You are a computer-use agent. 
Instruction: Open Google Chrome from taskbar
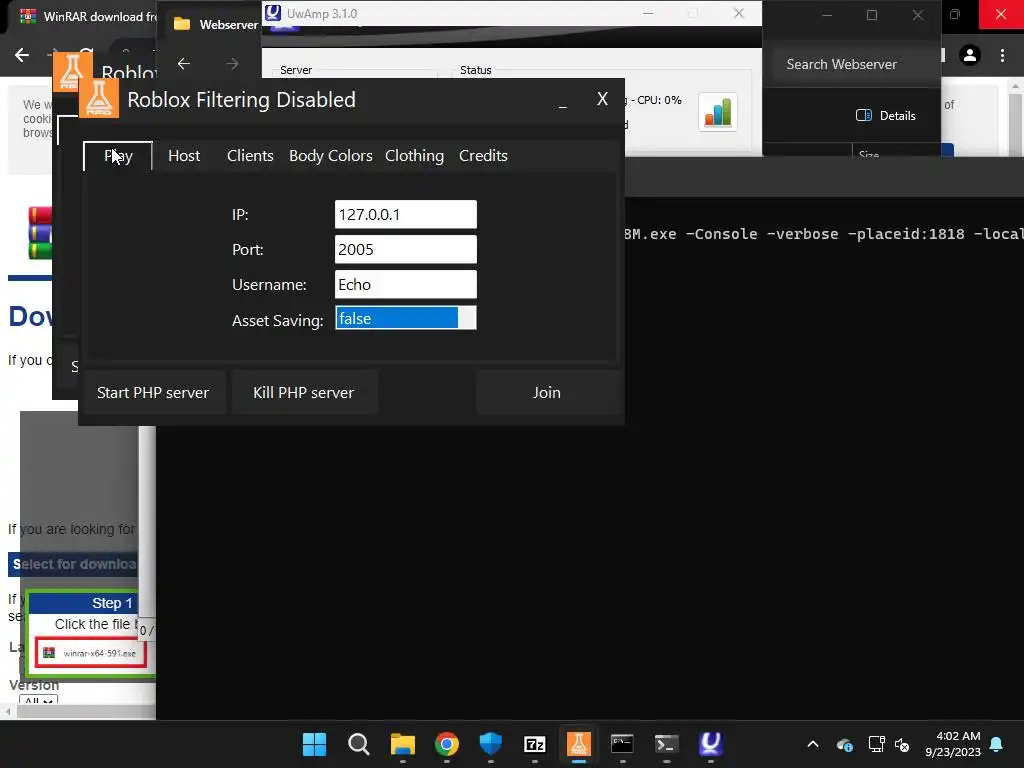coord(447,744)
